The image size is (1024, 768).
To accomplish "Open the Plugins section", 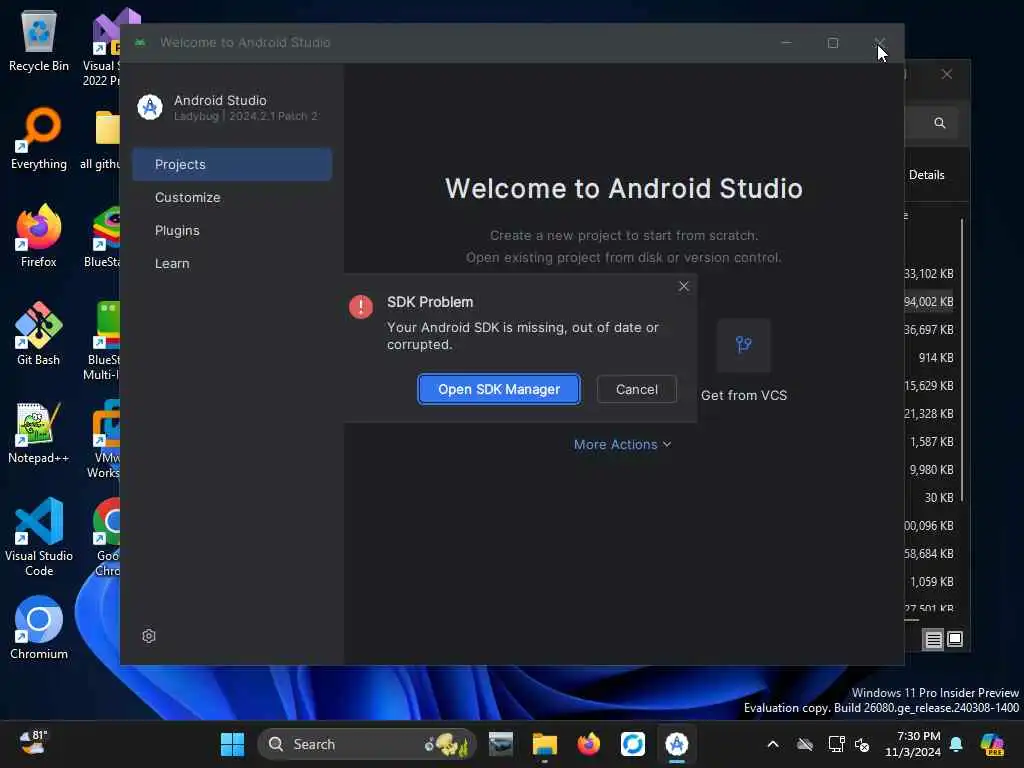I will (x=177, y=231).
